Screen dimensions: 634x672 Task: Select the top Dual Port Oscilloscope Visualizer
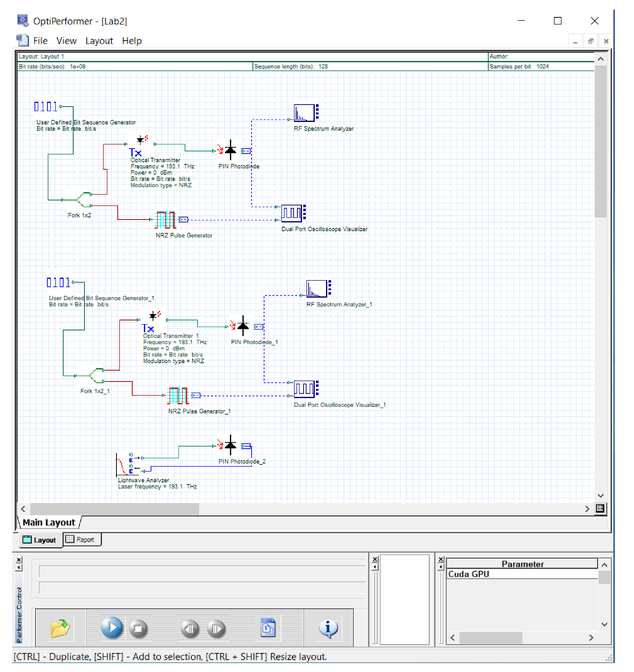point(292,213)
